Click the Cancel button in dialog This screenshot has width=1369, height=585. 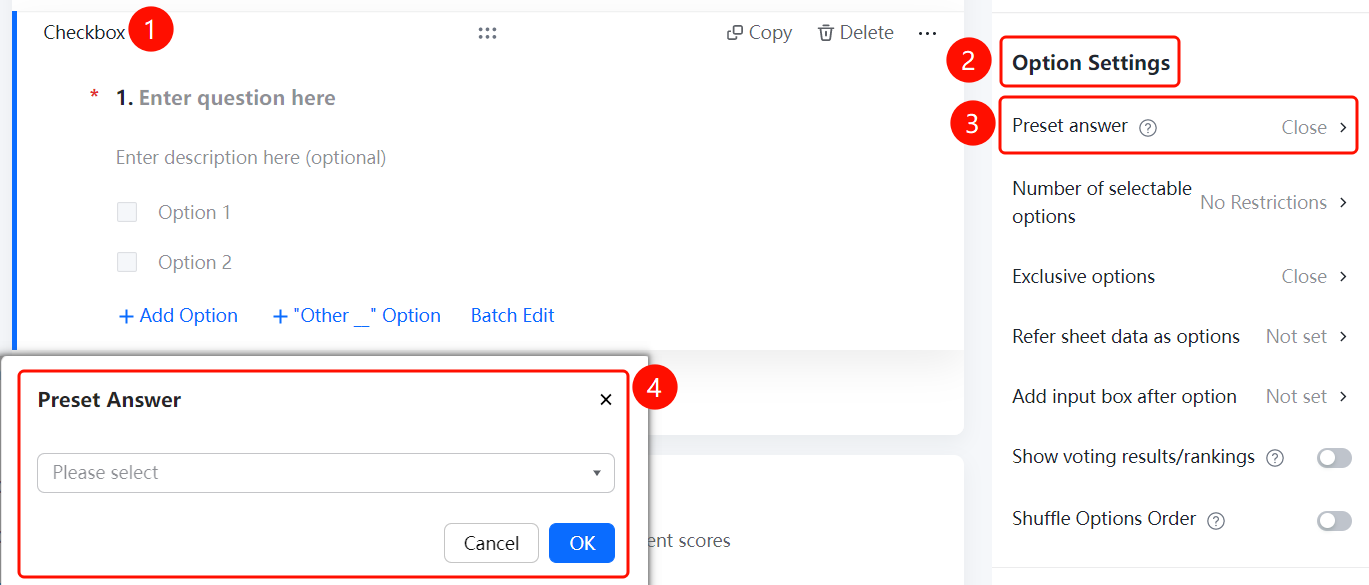point(491,543)
